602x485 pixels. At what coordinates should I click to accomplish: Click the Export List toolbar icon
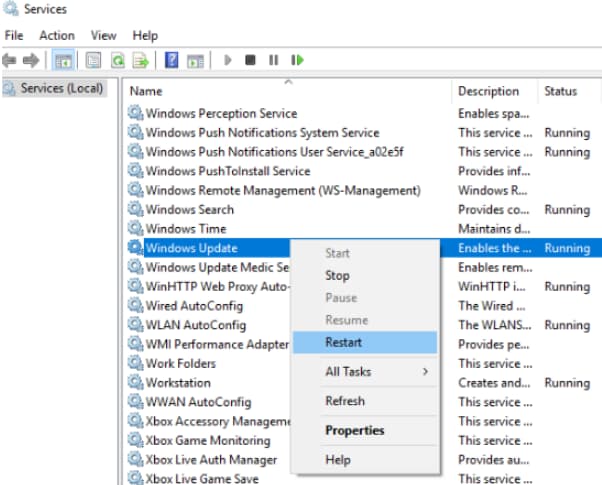141,60
